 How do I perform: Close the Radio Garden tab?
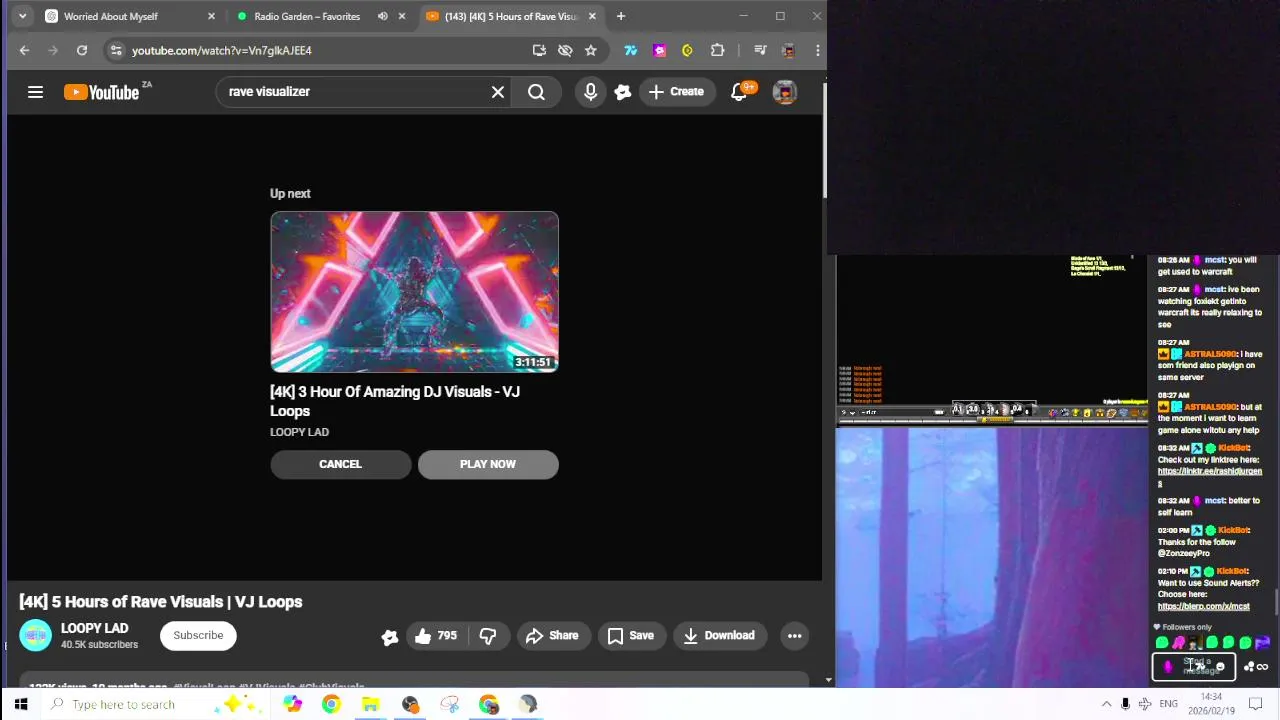point(402,16)
